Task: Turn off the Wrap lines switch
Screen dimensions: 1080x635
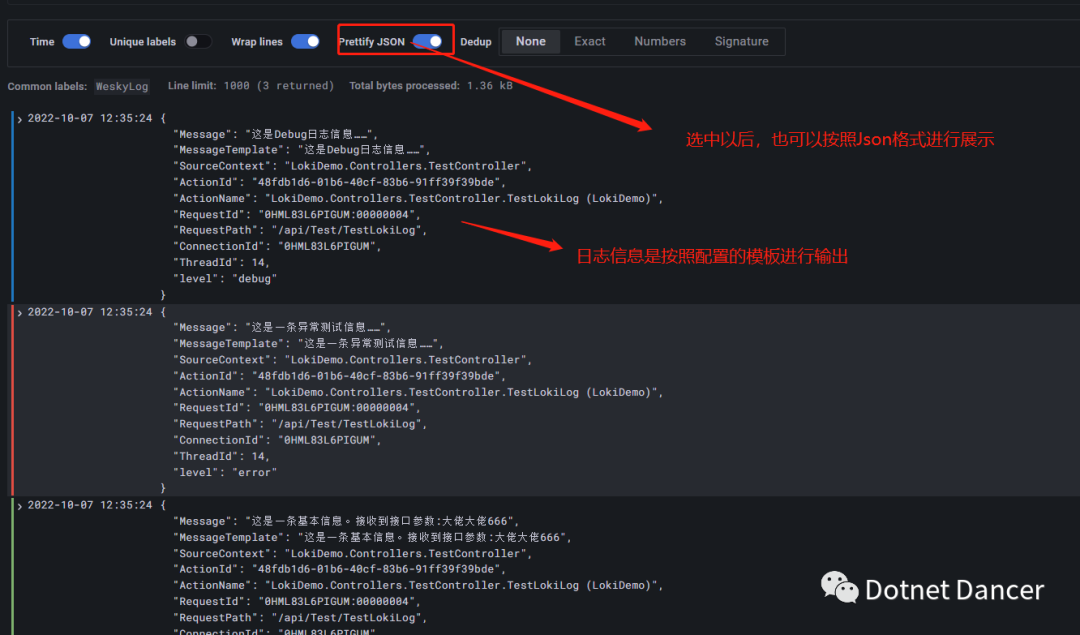Action: click(305, 42)
